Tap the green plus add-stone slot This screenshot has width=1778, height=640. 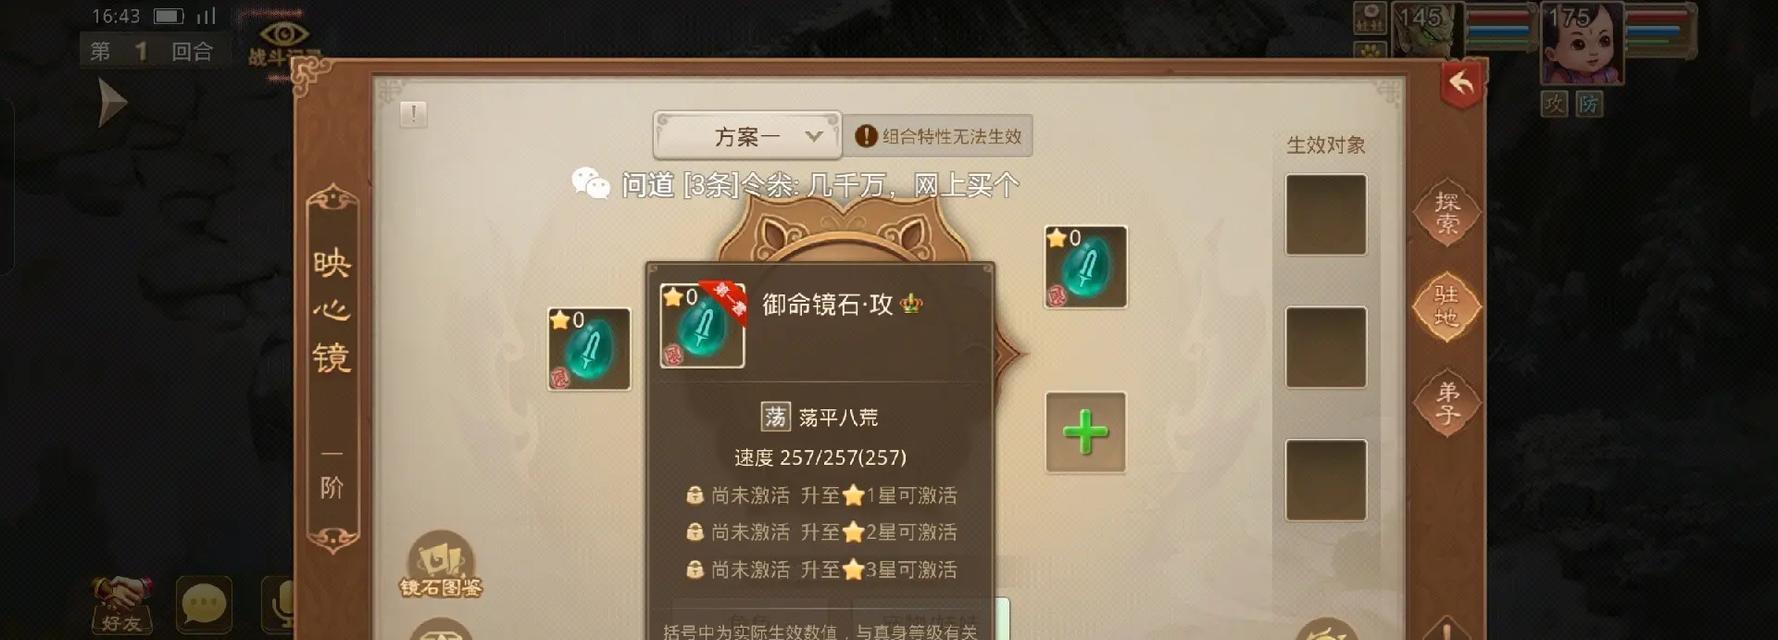coord(1085,432)
